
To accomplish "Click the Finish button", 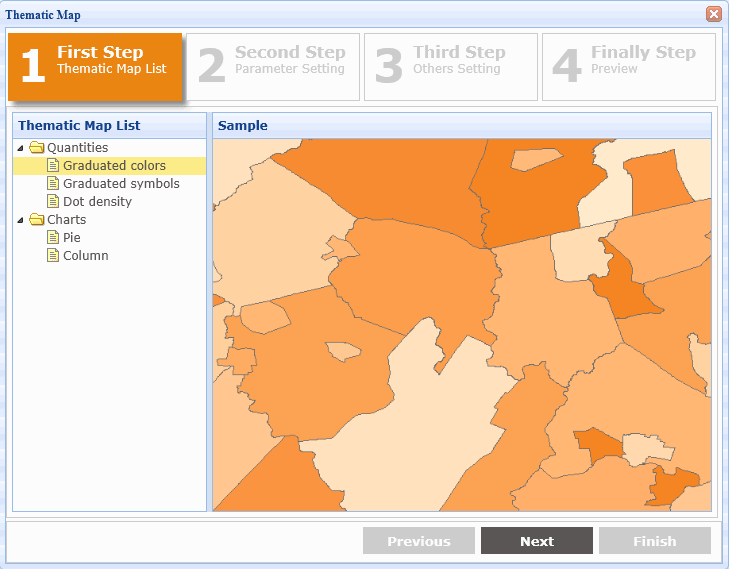I will 655,541.
